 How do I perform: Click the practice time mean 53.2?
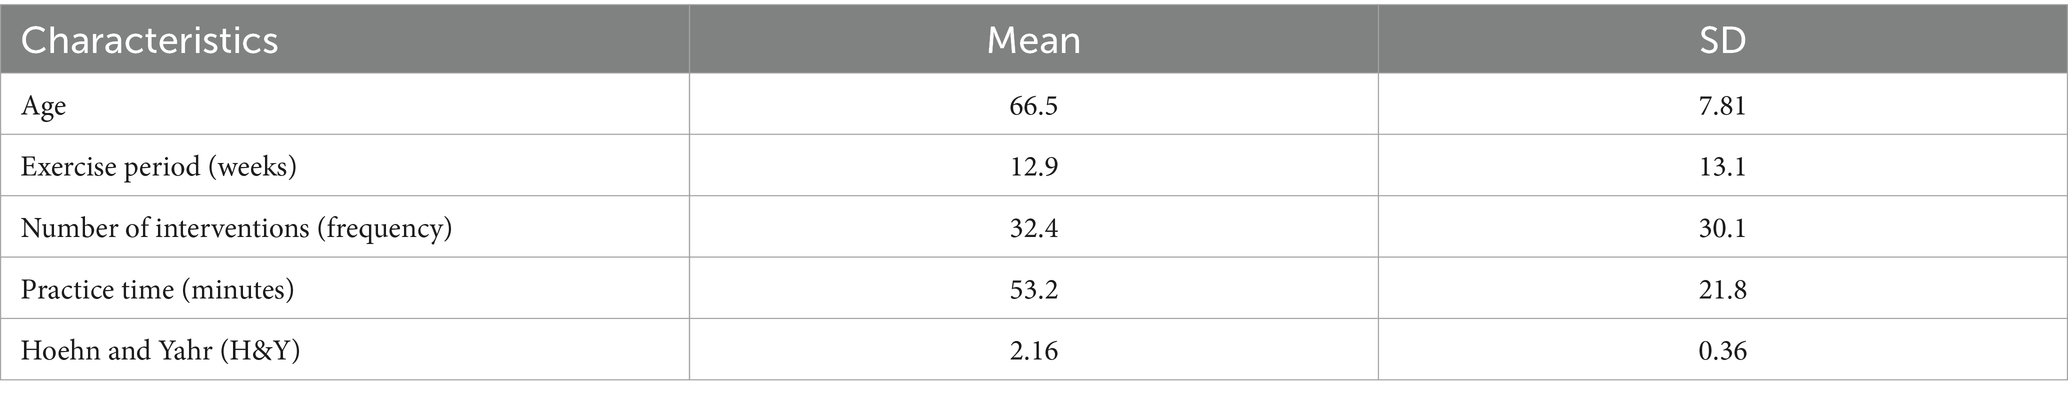[1033, 290]
